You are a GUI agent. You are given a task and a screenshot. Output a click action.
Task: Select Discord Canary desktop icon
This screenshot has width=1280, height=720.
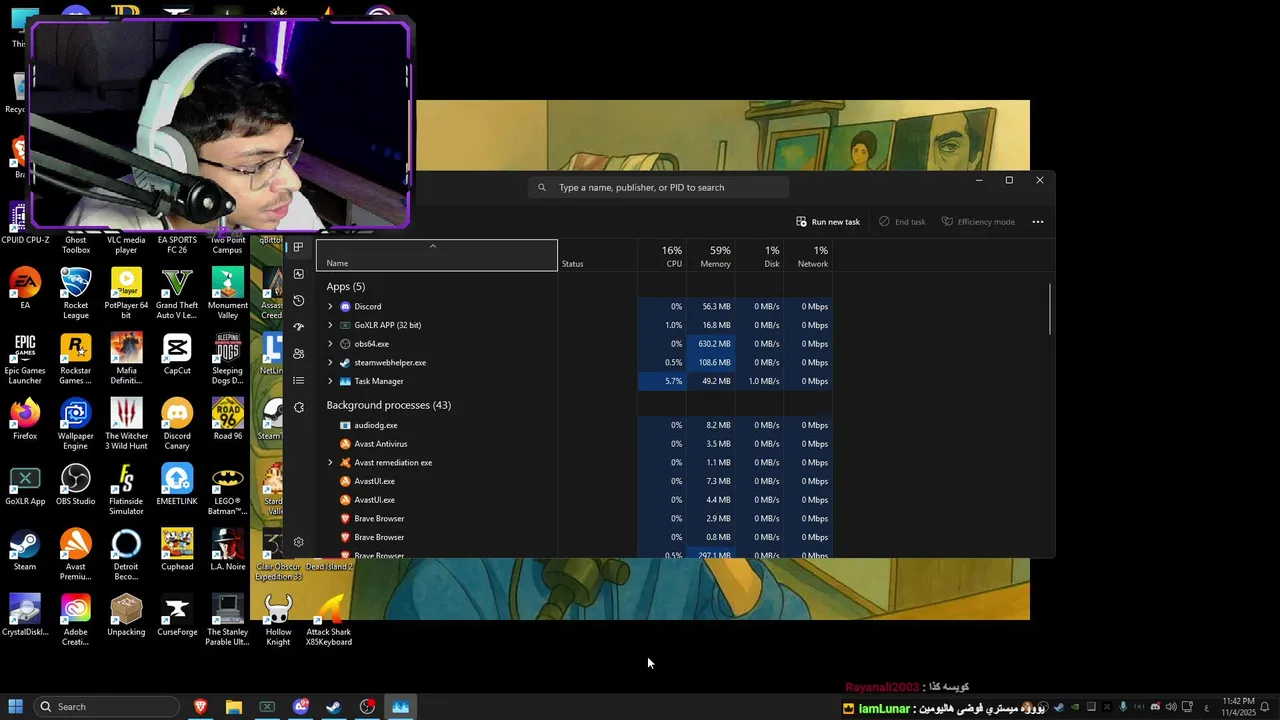tap(177, 424)
